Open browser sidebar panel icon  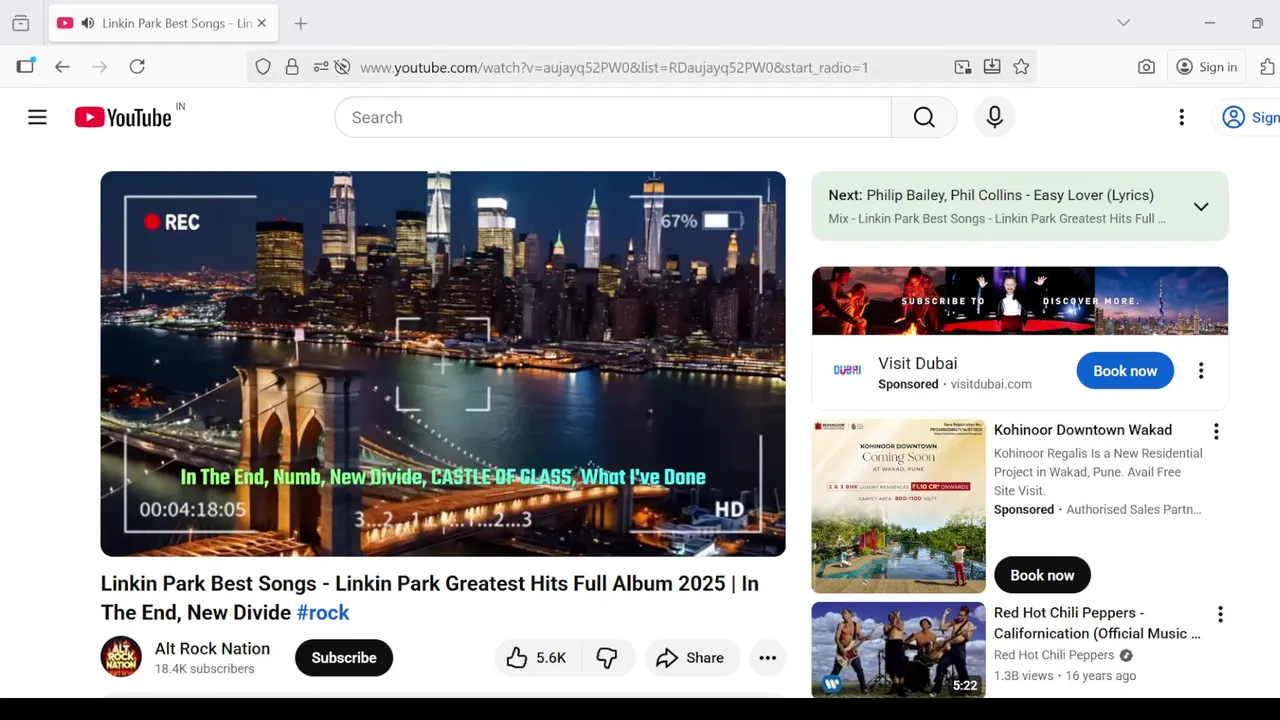pyautogui.click(x=25, y=67)
